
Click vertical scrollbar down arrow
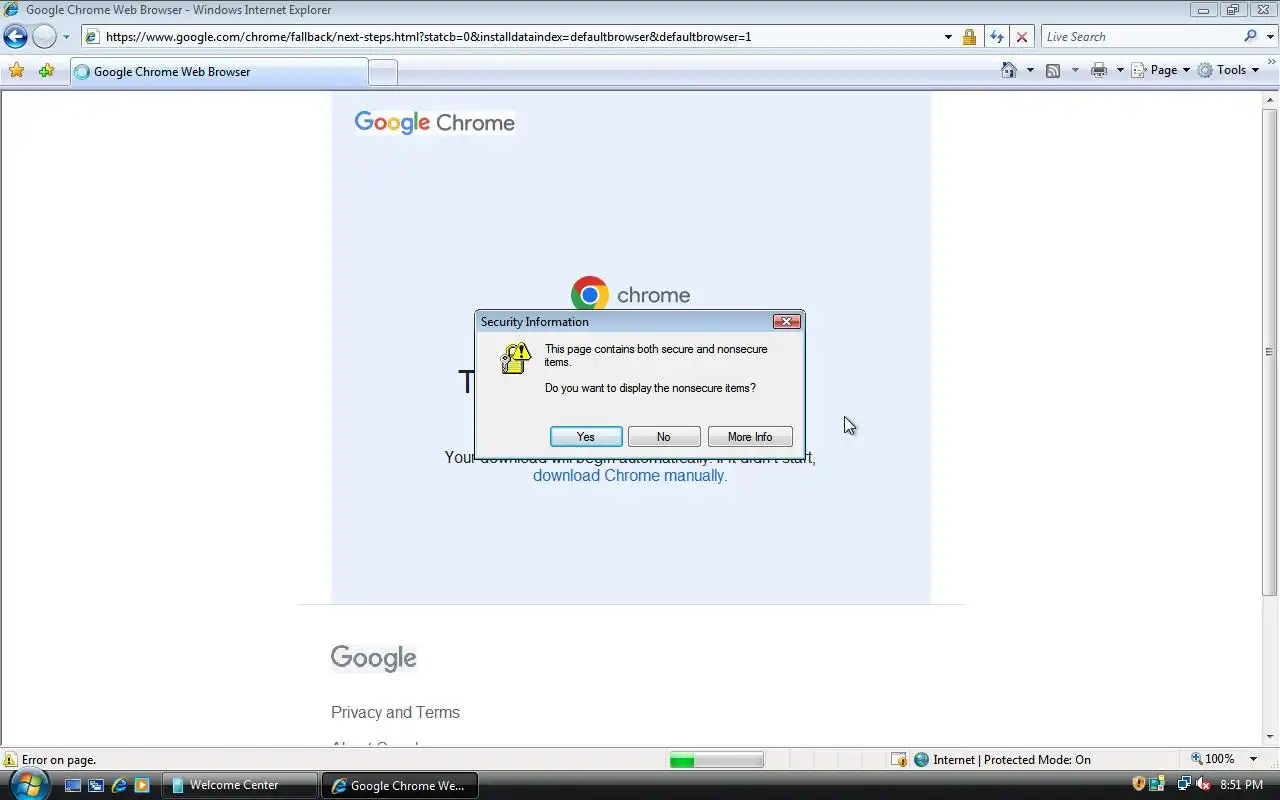point(1271,737)
